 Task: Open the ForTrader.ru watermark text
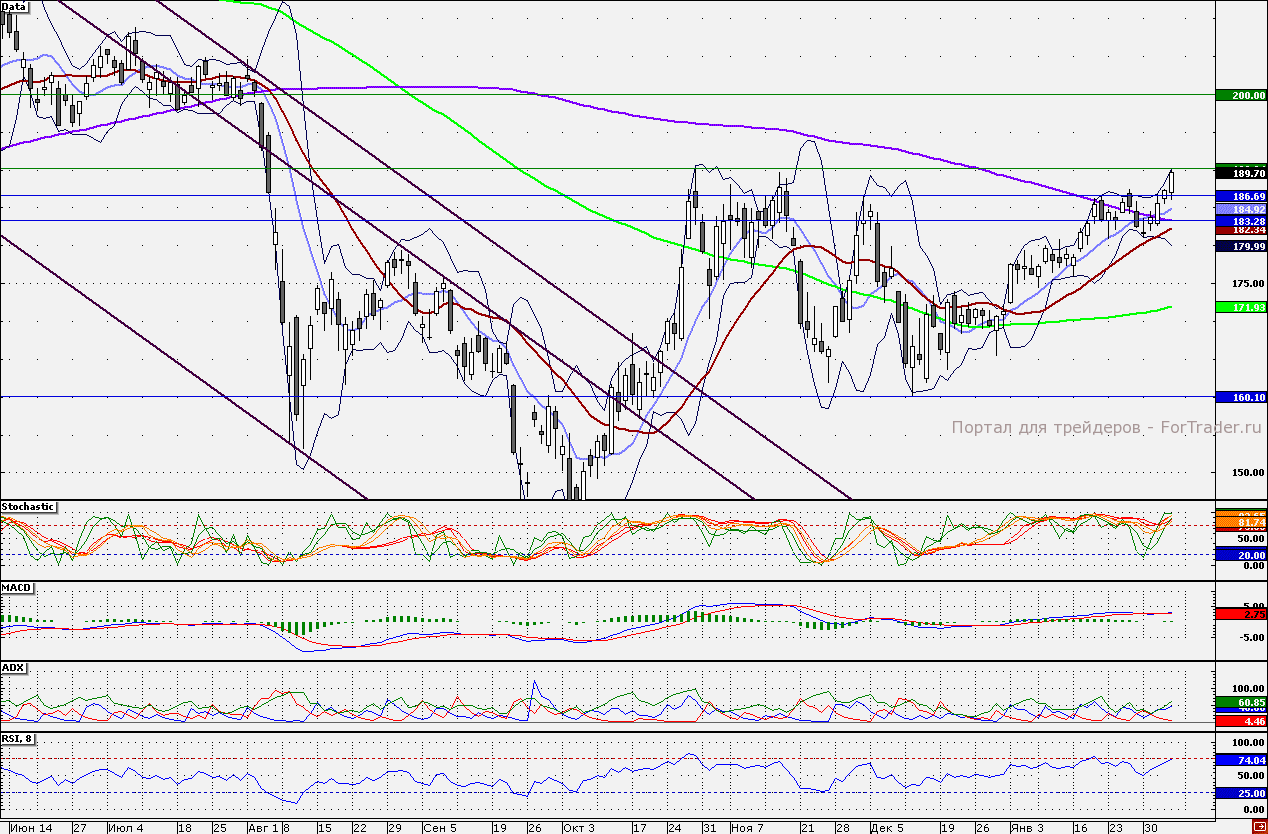[1107, 427]
